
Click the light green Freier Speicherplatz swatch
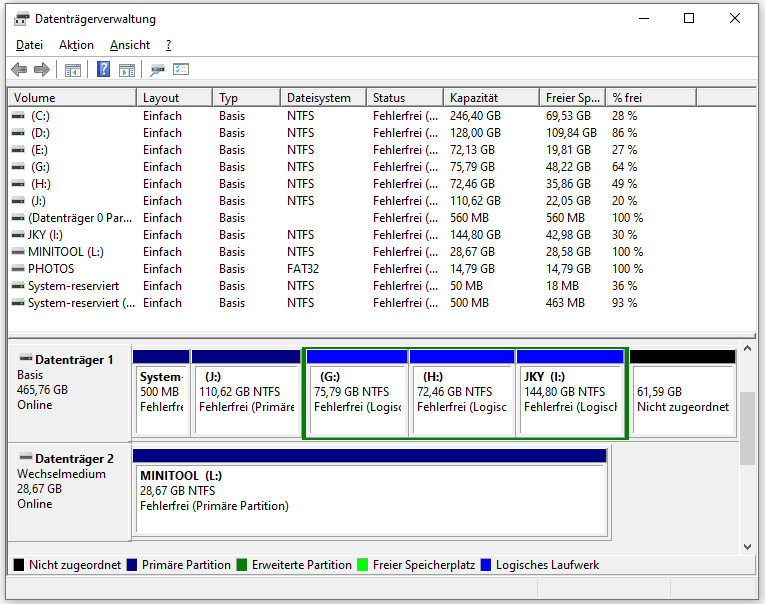tap(362, 565)
